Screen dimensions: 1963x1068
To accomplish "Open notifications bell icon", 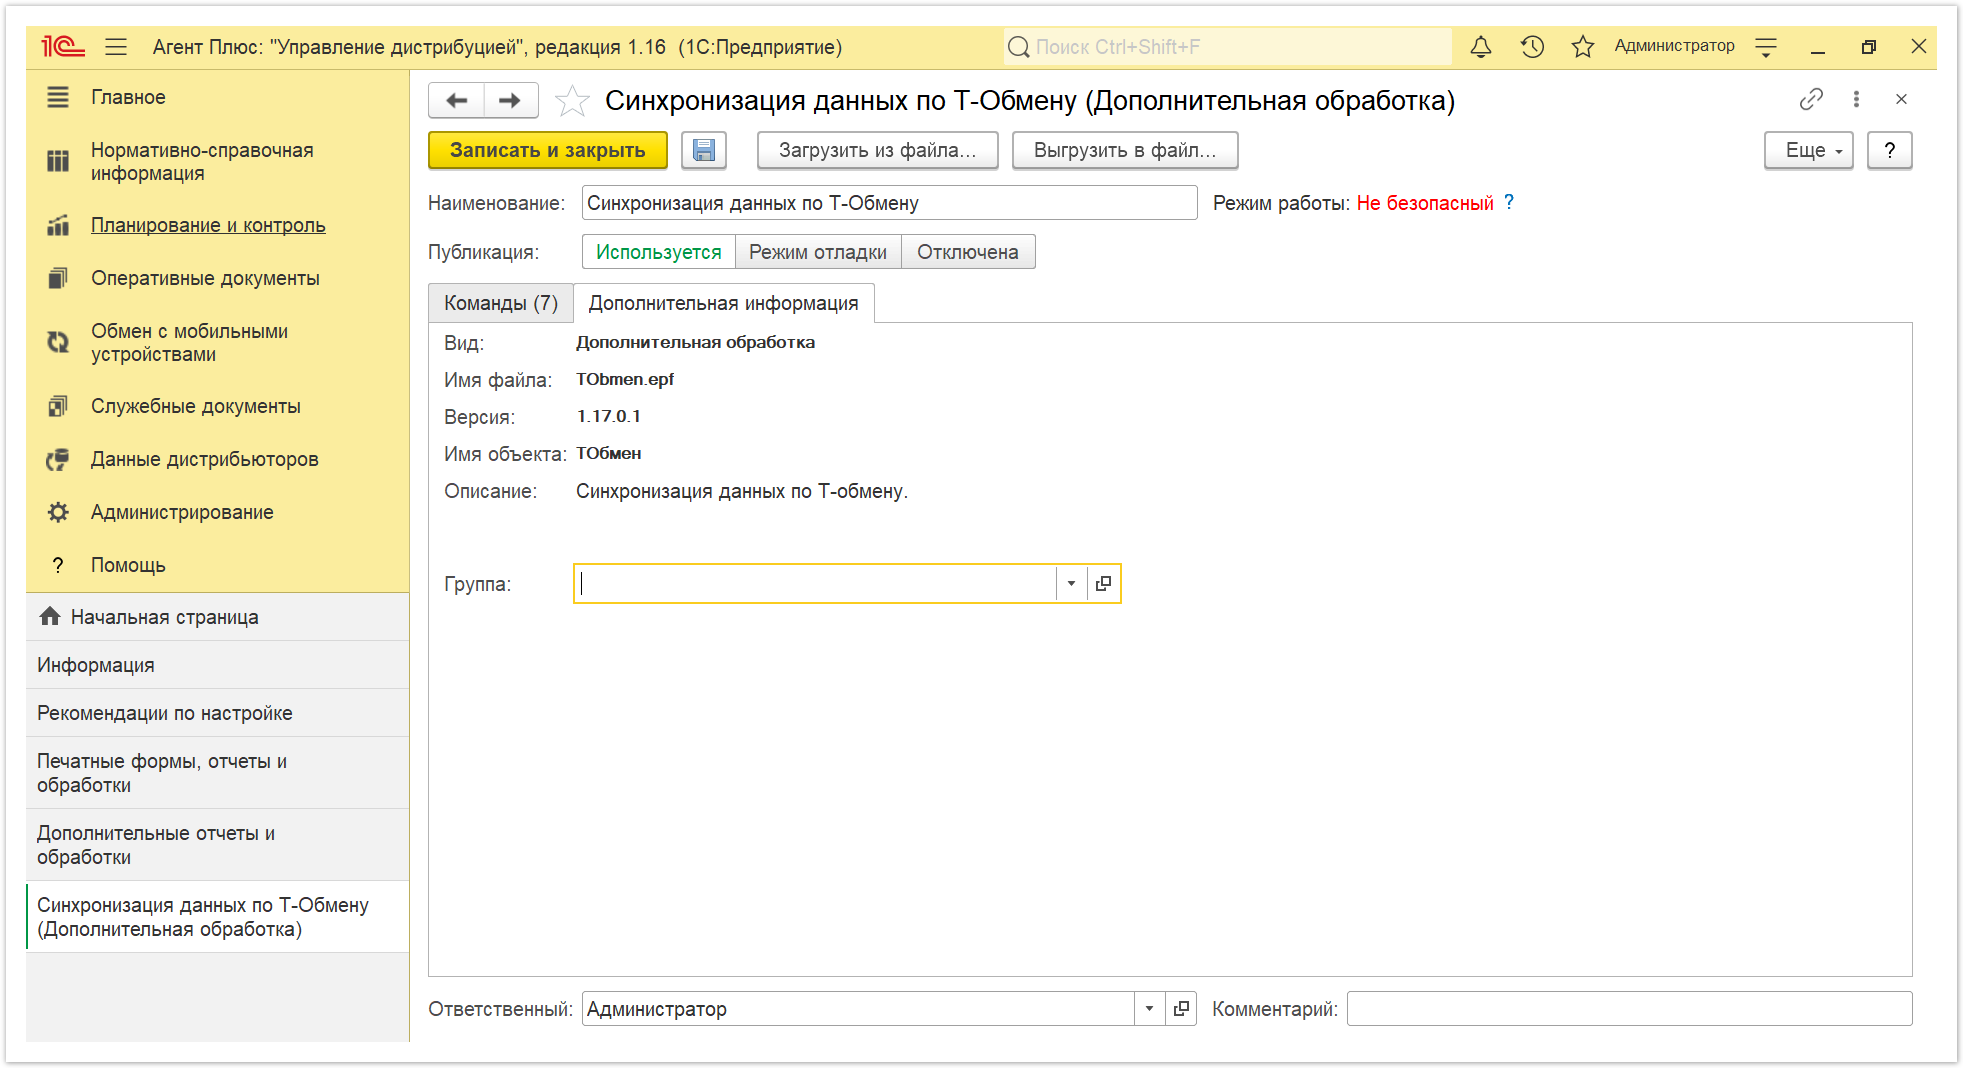I will point(1481,47).
